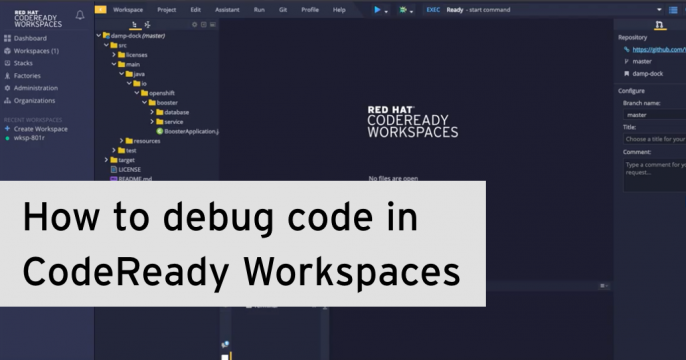This screenshot has height=360, width=686.
Task: Open the Workspace menu
Action: [x=128, y=10]
